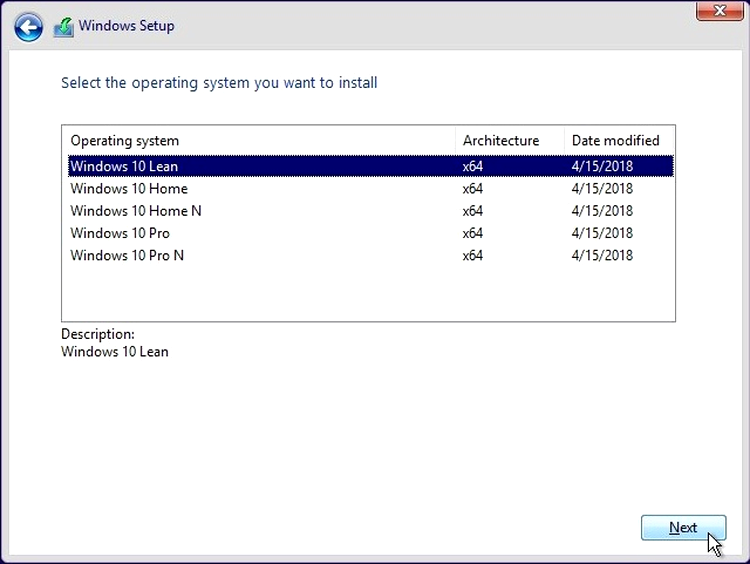The height and width of the screenshot is (564, 750).
Task: Click the Windows 10 Lean description text
Action: pos(115,352)
